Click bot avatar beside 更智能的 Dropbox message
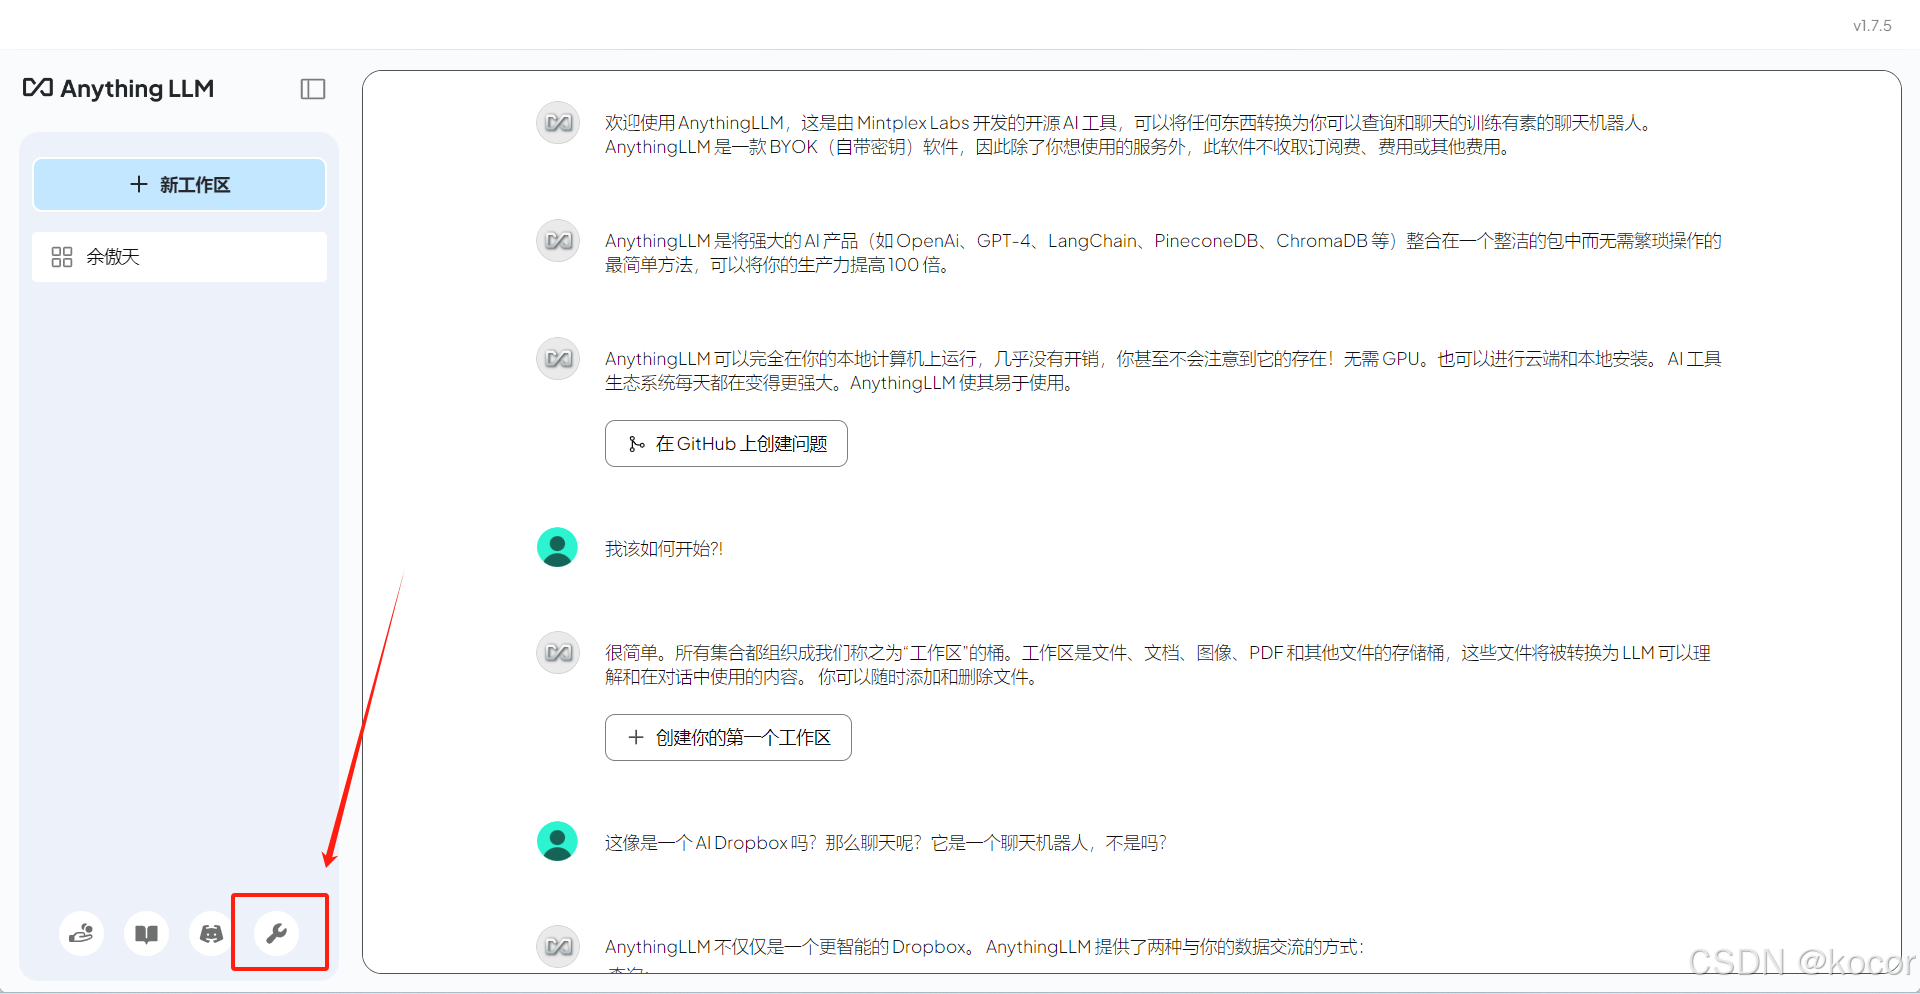 coord(558,946)
